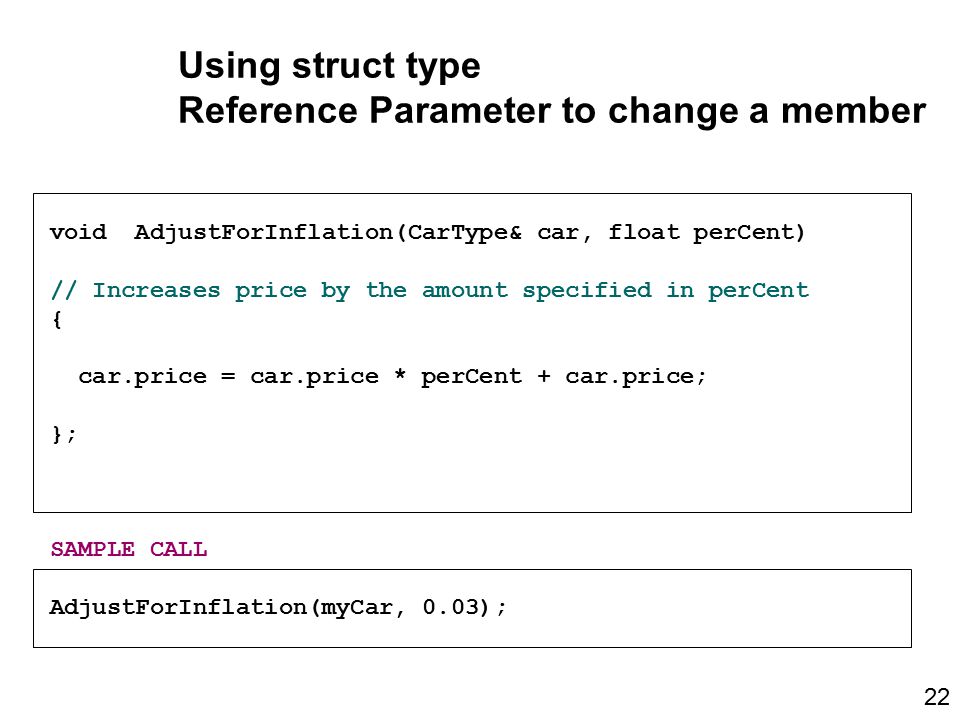This screenshot has width=960, height=720.
Task: Click 'perCent' in the assignment expression
Action: coord(471,377)
